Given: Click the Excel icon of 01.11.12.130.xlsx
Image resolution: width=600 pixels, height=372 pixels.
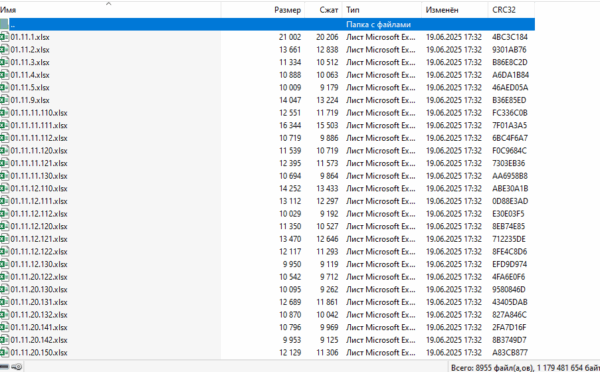Looking at the screenshot, I should click(x=4, y=264).
